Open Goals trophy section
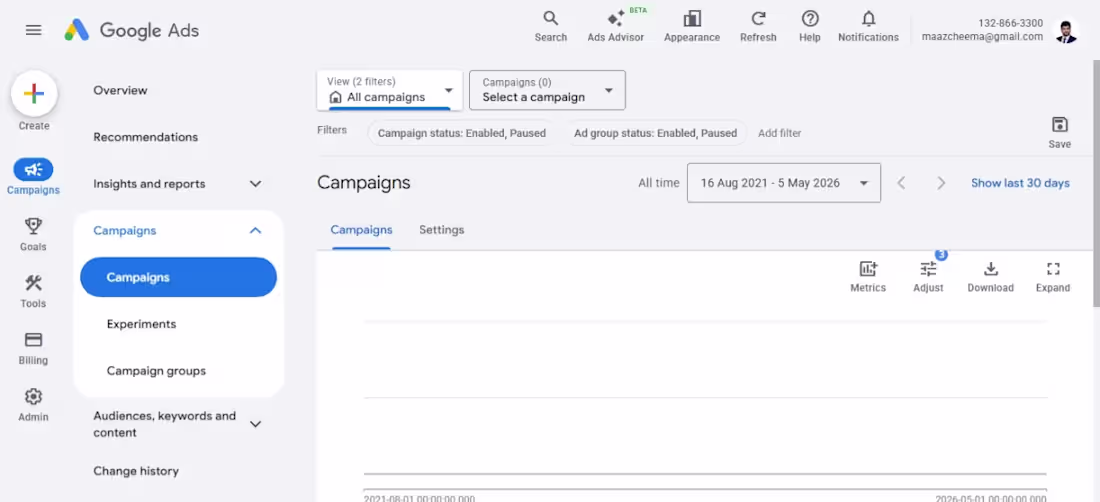 [x=33, y=233]
